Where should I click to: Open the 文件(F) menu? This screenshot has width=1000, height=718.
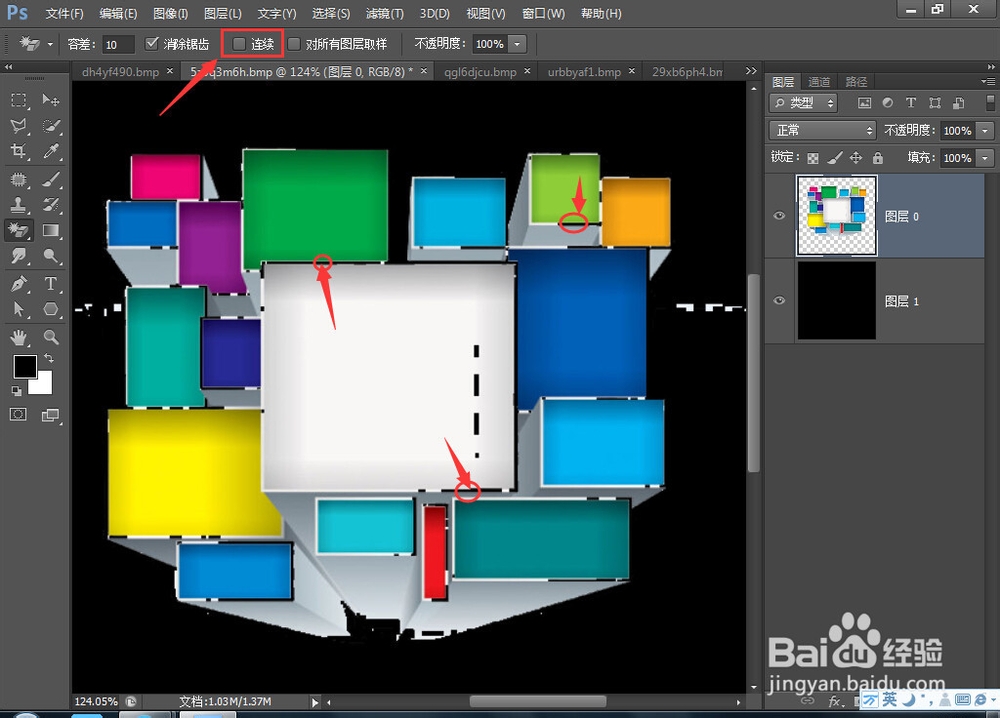pyautogui.click(x=64, y=13)
